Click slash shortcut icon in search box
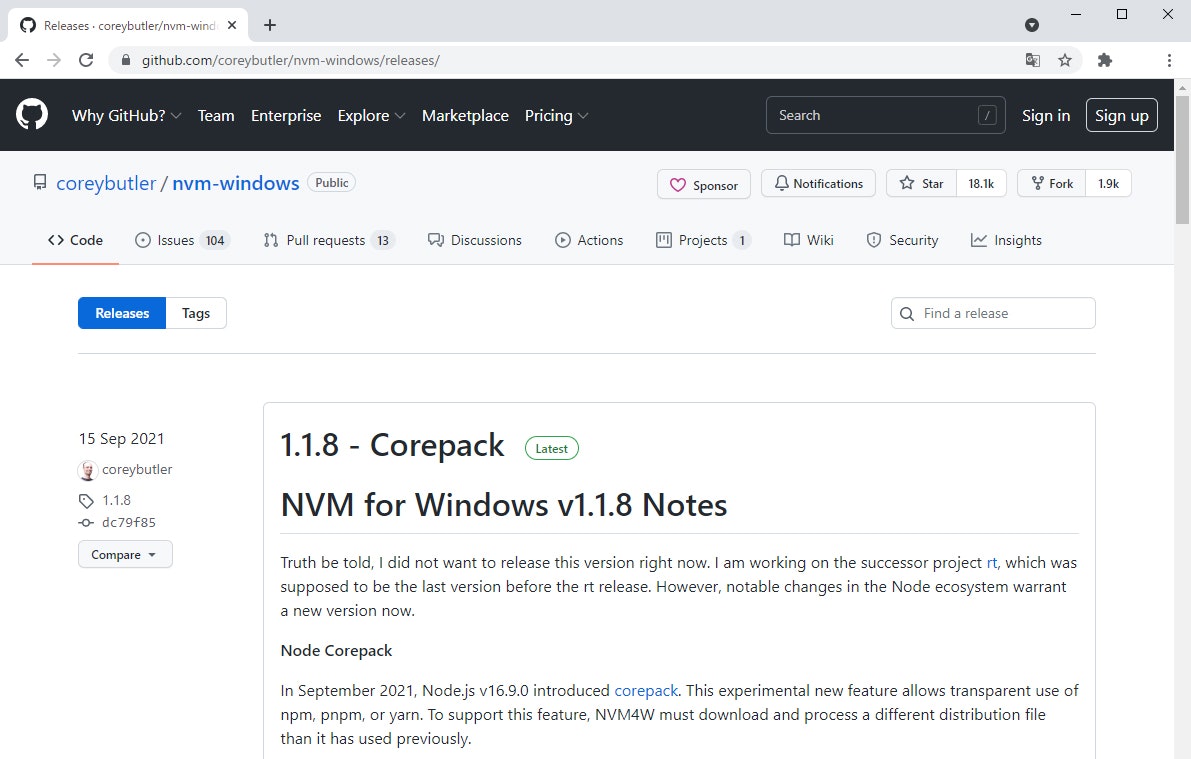The width and height of the screenshot is (1191, 759). click(987, 115)
